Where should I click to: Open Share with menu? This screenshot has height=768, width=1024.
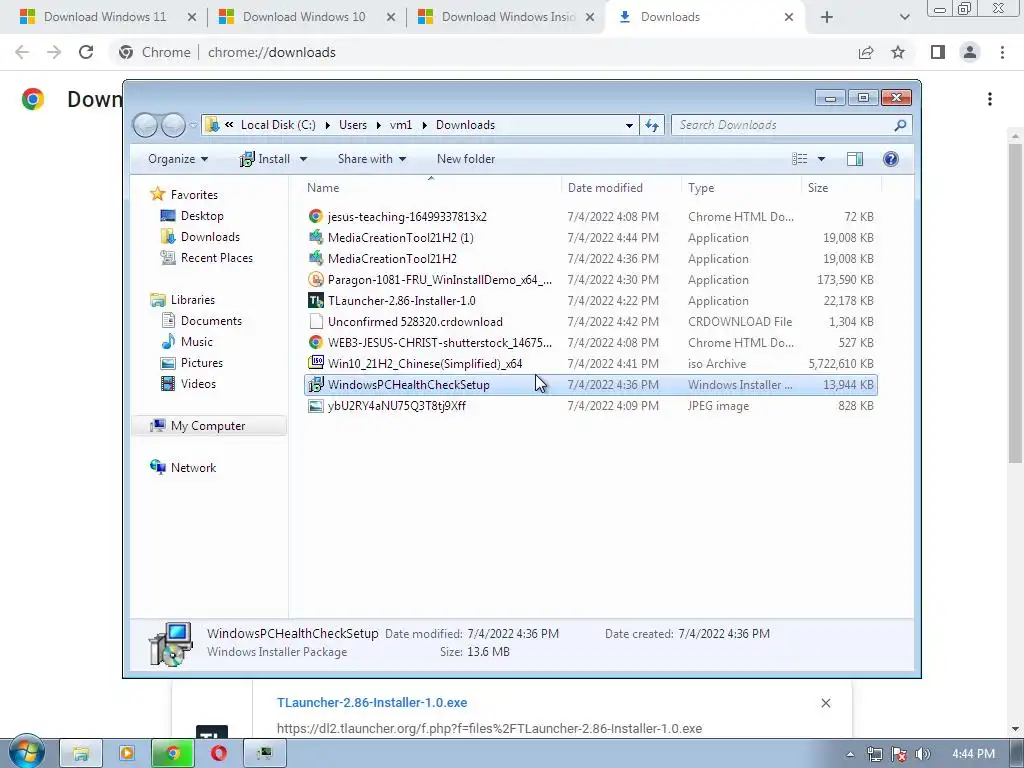(x=372, y=159)
